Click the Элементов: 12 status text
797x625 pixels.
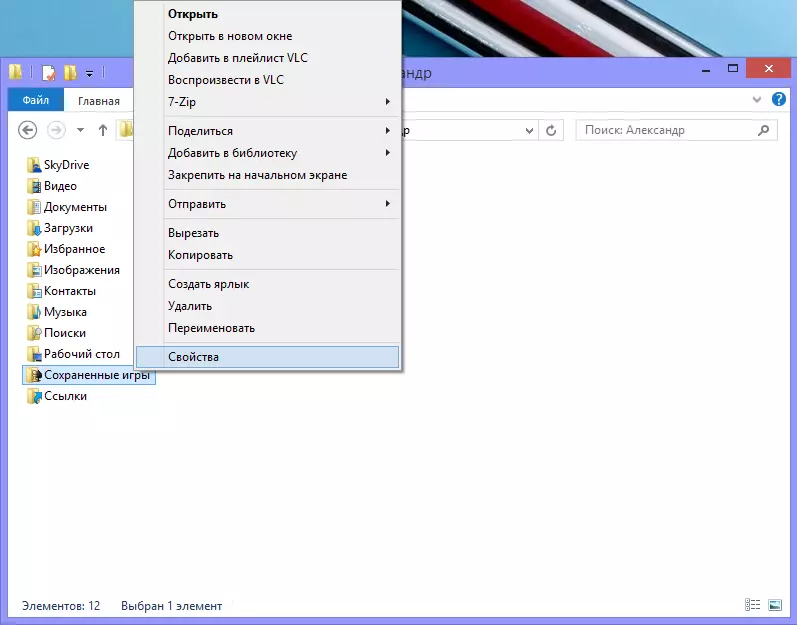[x=61, y=606]
